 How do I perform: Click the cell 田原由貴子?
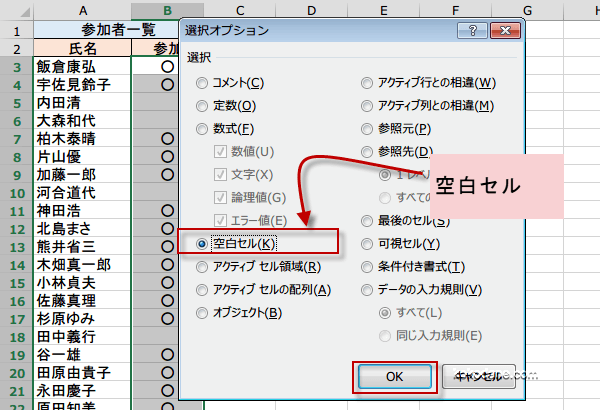pos(82,372)
